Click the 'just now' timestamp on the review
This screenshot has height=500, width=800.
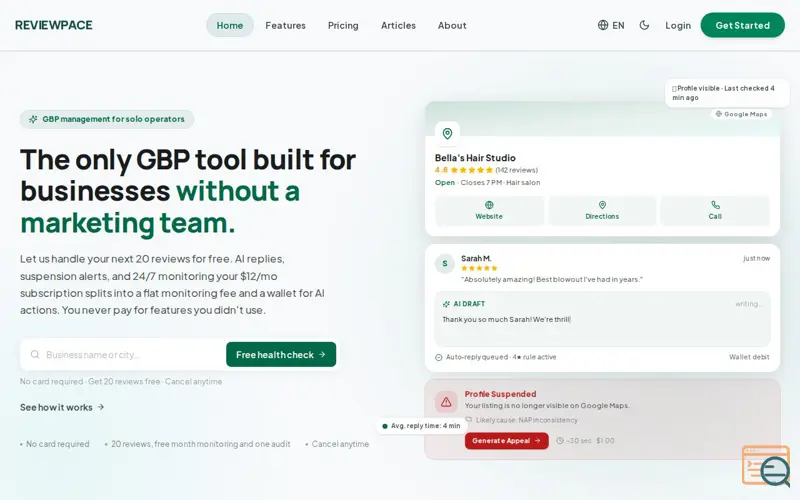click(756, 258)
